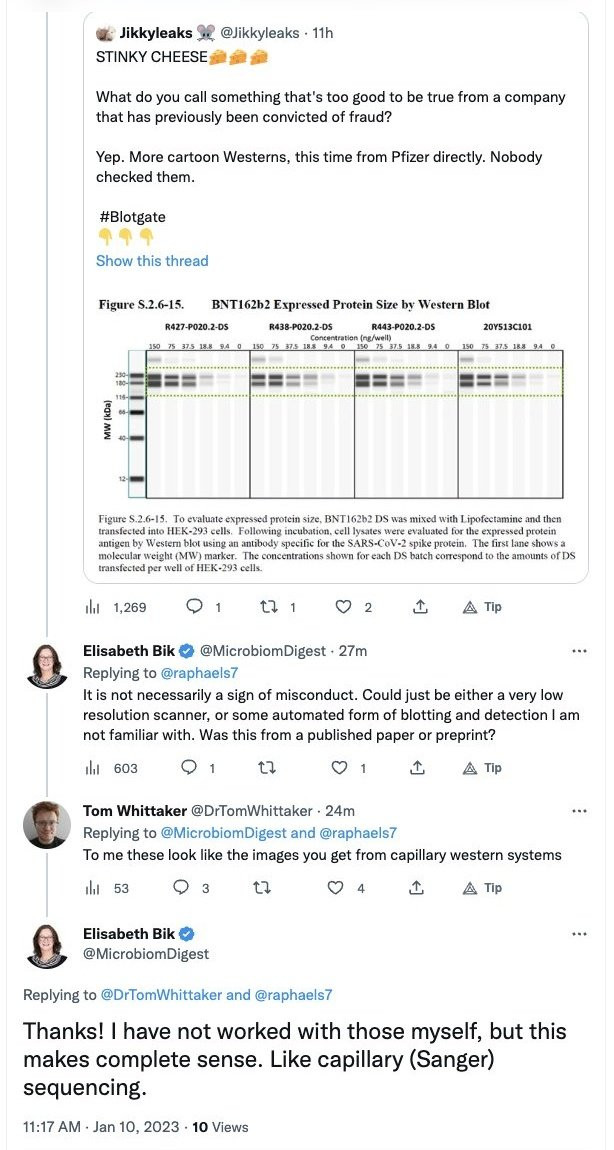Click the Show this thread link
The width and height of the screenshot is (614, 1150).
152,261
